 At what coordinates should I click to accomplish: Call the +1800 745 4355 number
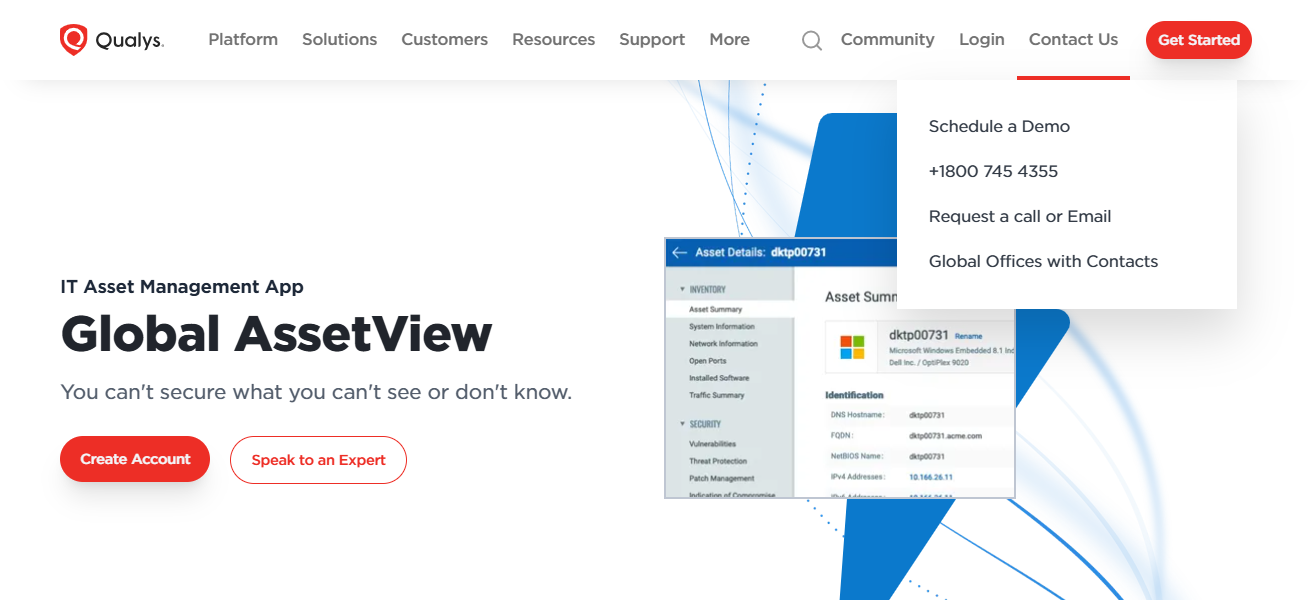(993, 171)
